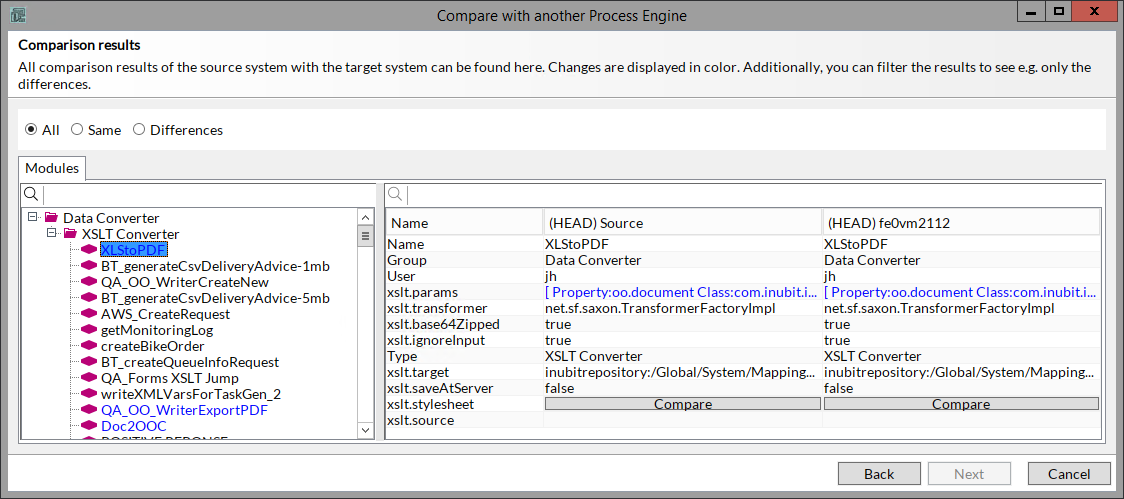The image size is (1124, 499).
Task: Select XLStoPDF in the module tree
Action: click(x=134, y=250)
